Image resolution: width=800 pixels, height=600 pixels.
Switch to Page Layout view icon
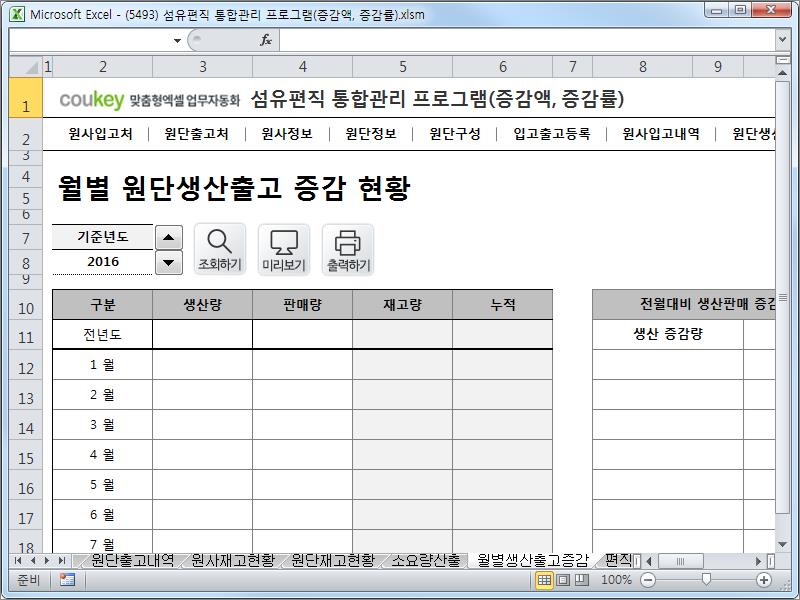tap(563, 580)
